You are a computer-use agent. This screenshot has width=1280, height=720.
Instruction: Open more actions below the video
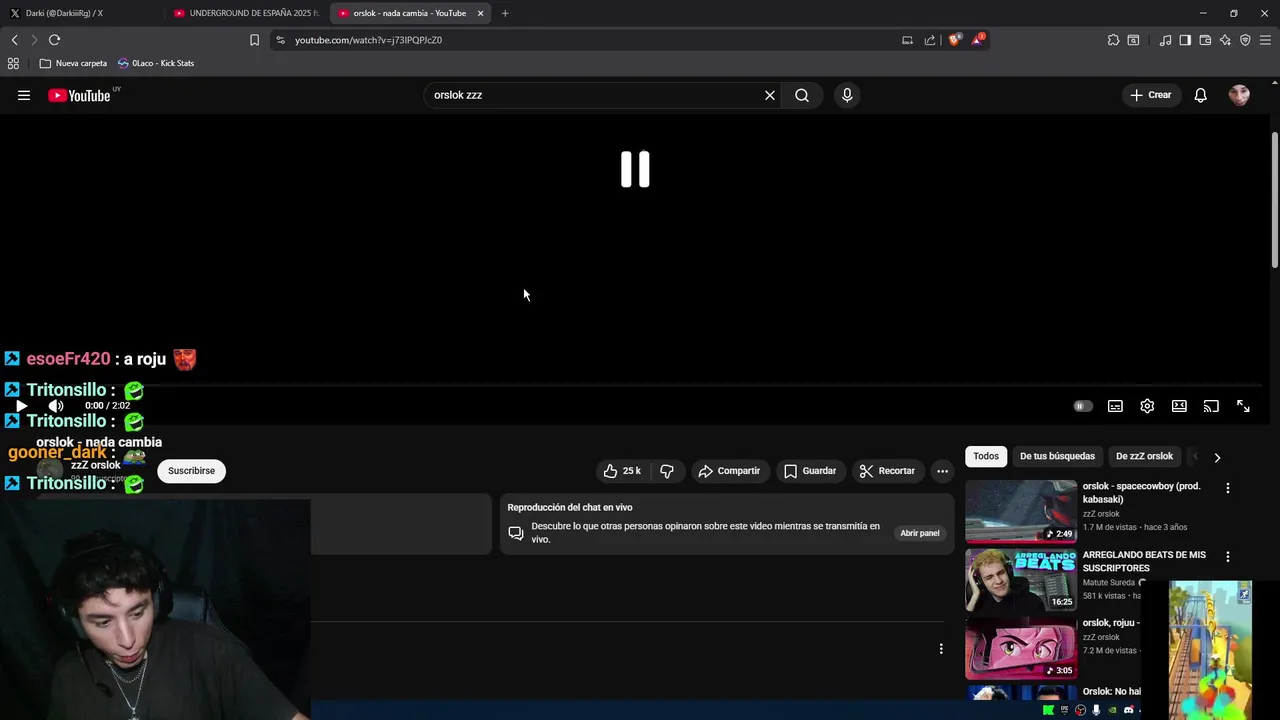(x=942, y=471)
